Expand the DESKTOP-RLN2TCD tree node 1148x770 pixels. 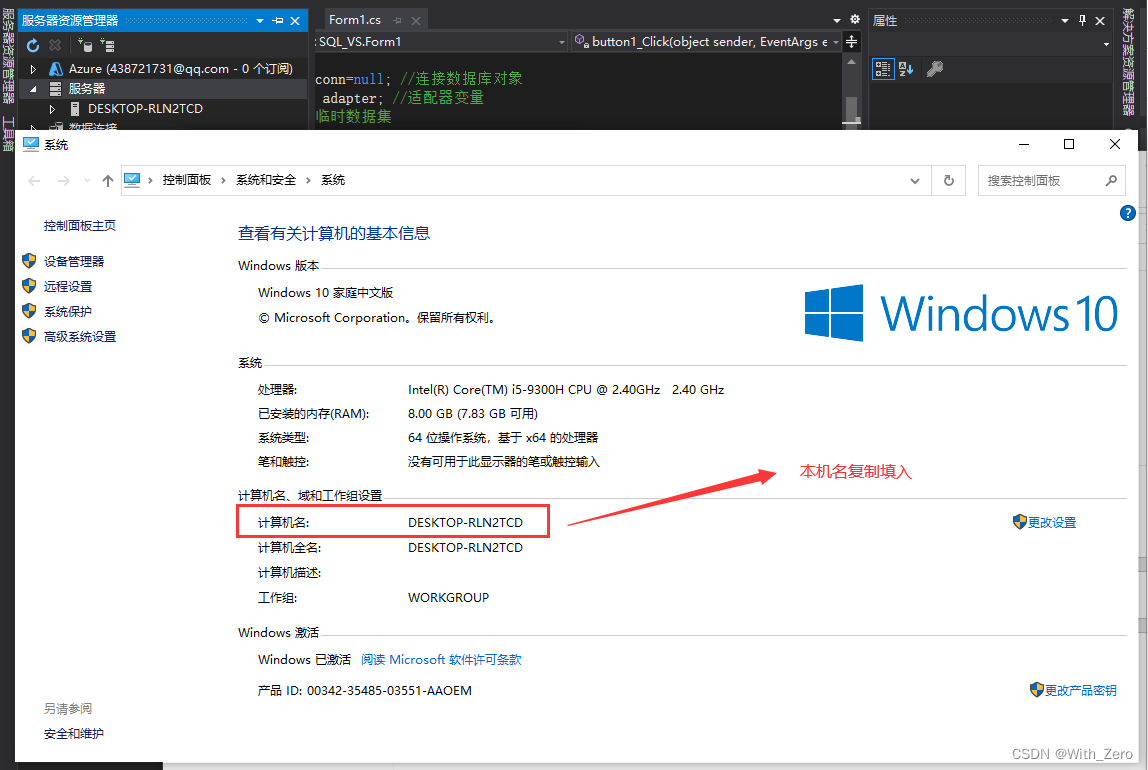pos(52,108)
